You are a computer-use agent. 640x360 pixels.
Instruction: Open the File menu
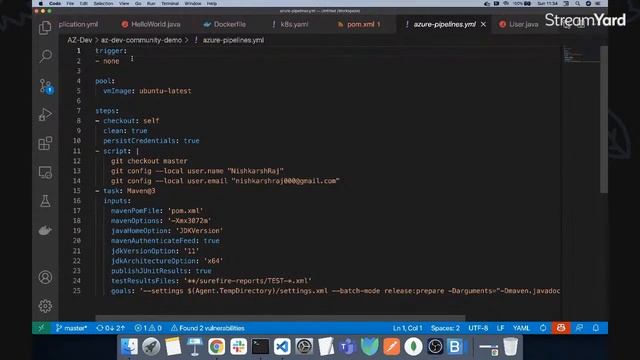(70, 4)
